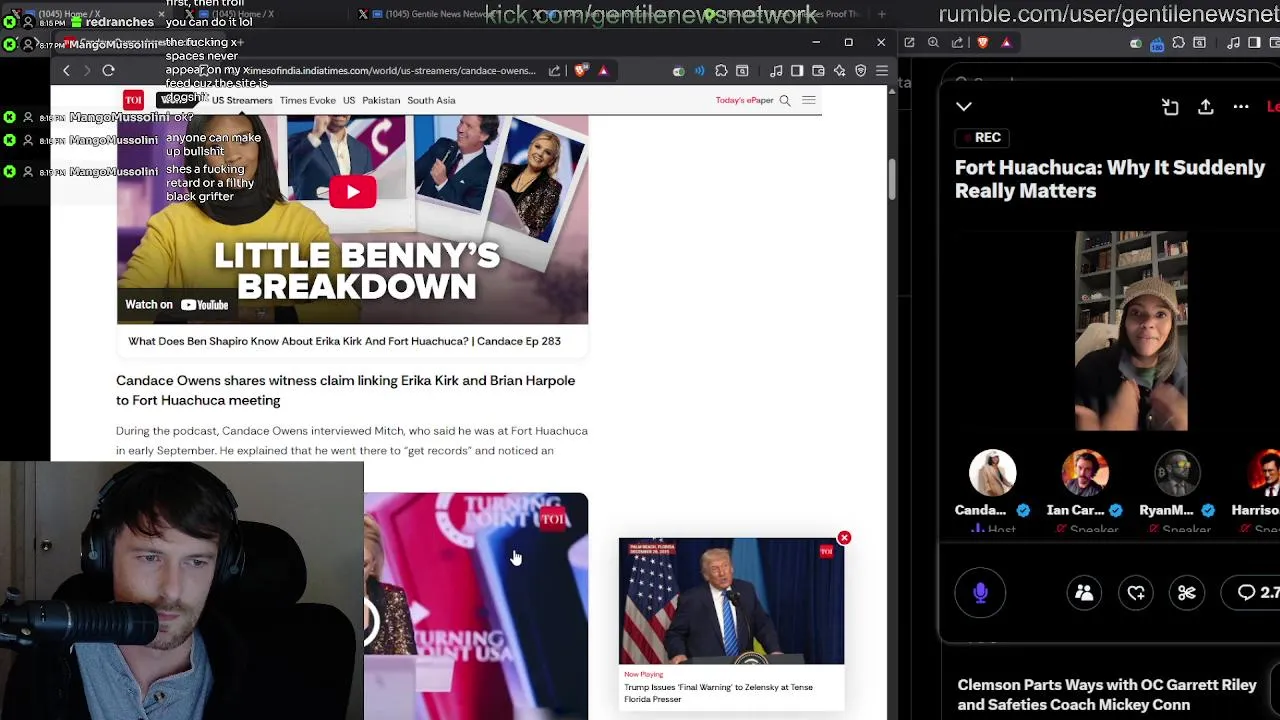This screenshot has height=720, width=1280.
Task: Click the VPN shield icon in the front window
Action: tap(860, 71)
